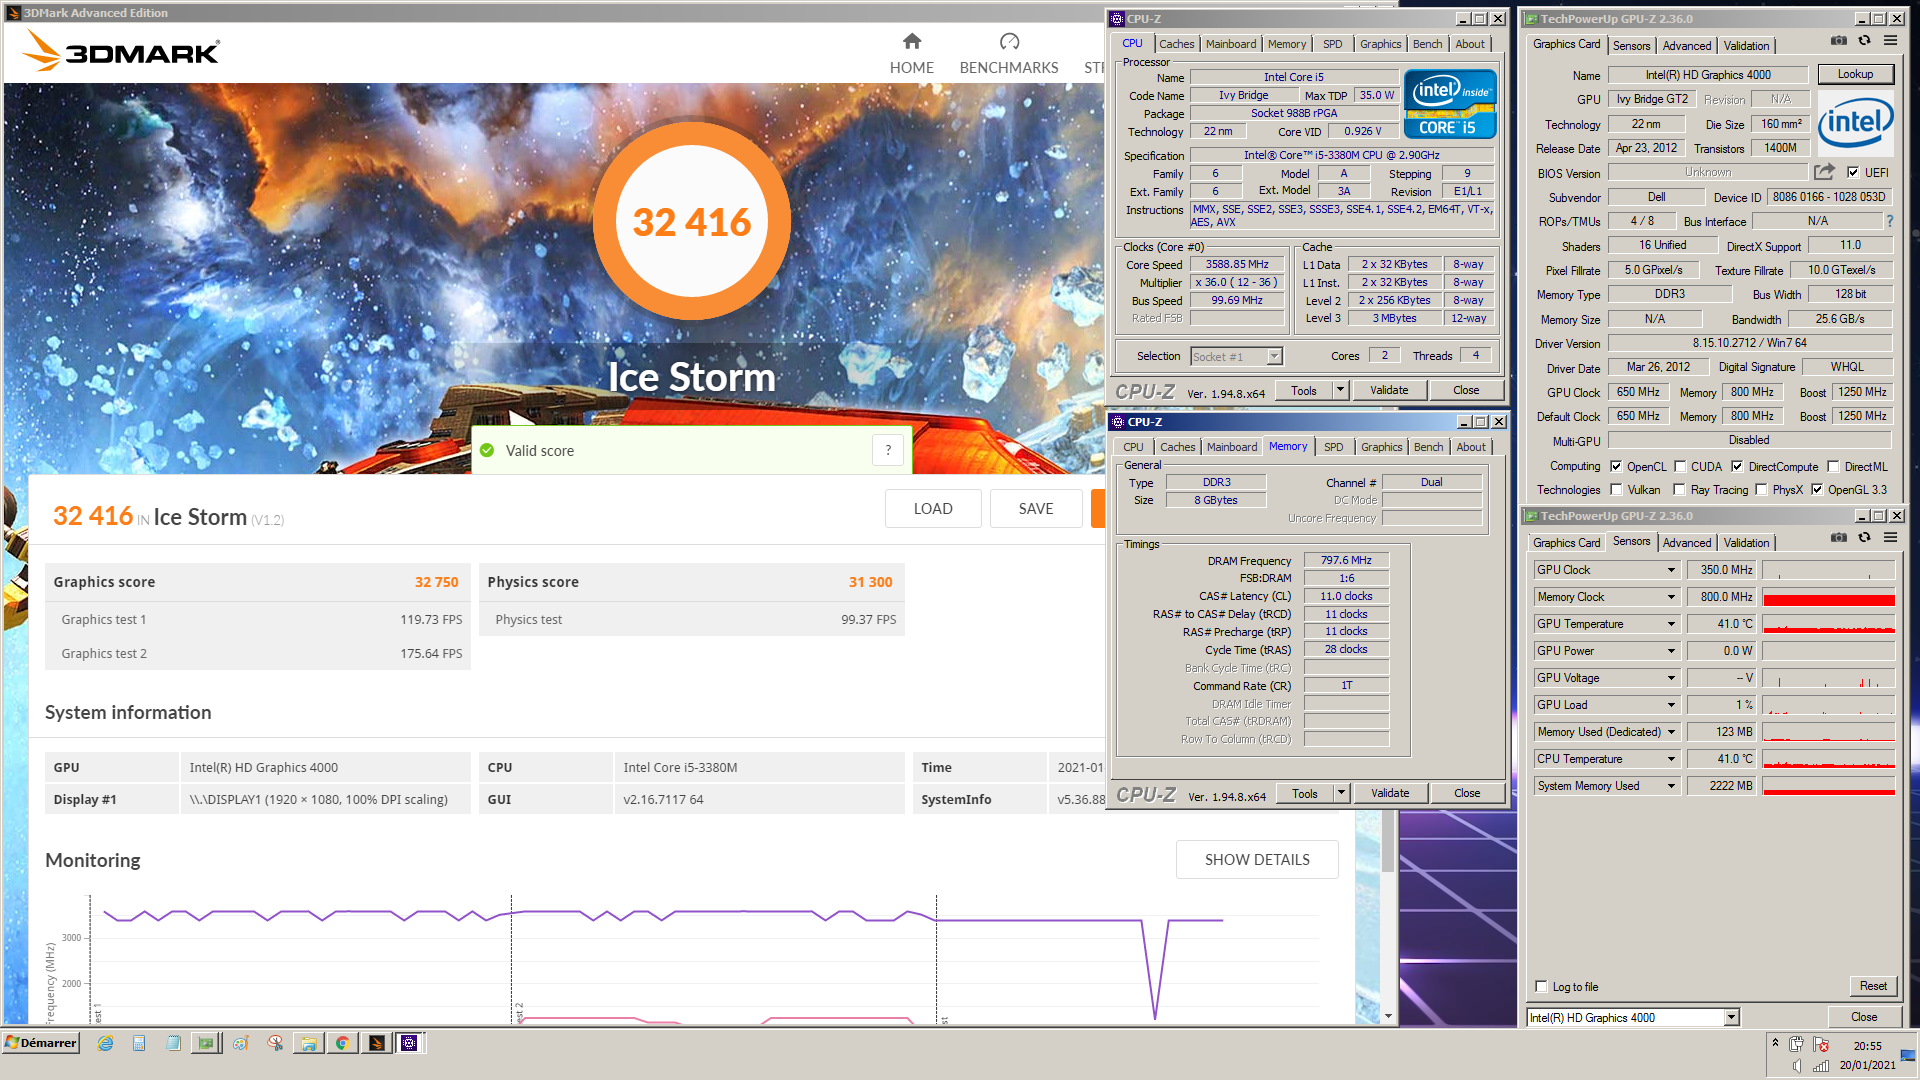Open the HOME house icon in 3DMark
Screen dimensions: 1920x1080
coord(911,41)
